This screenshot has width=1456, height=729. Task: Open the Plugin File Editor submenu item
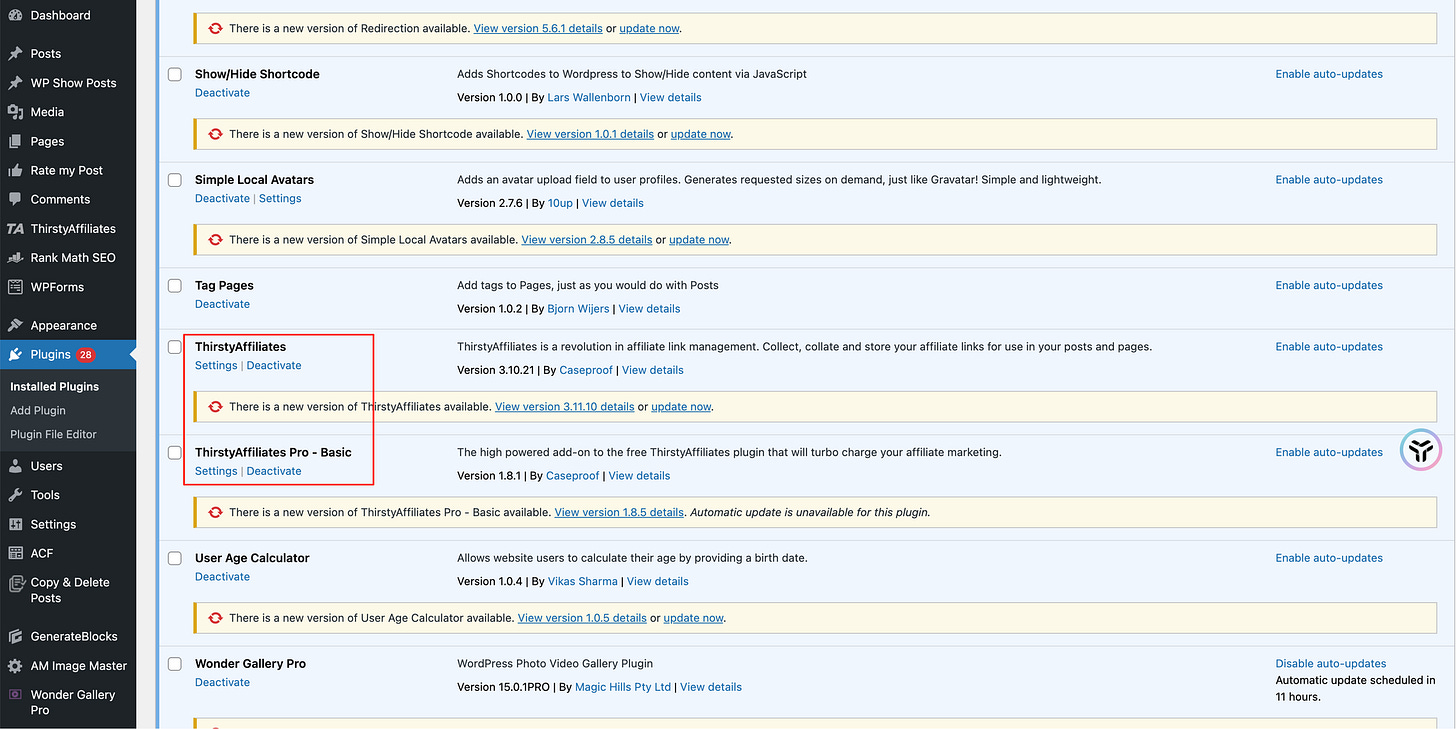[53, 434]
